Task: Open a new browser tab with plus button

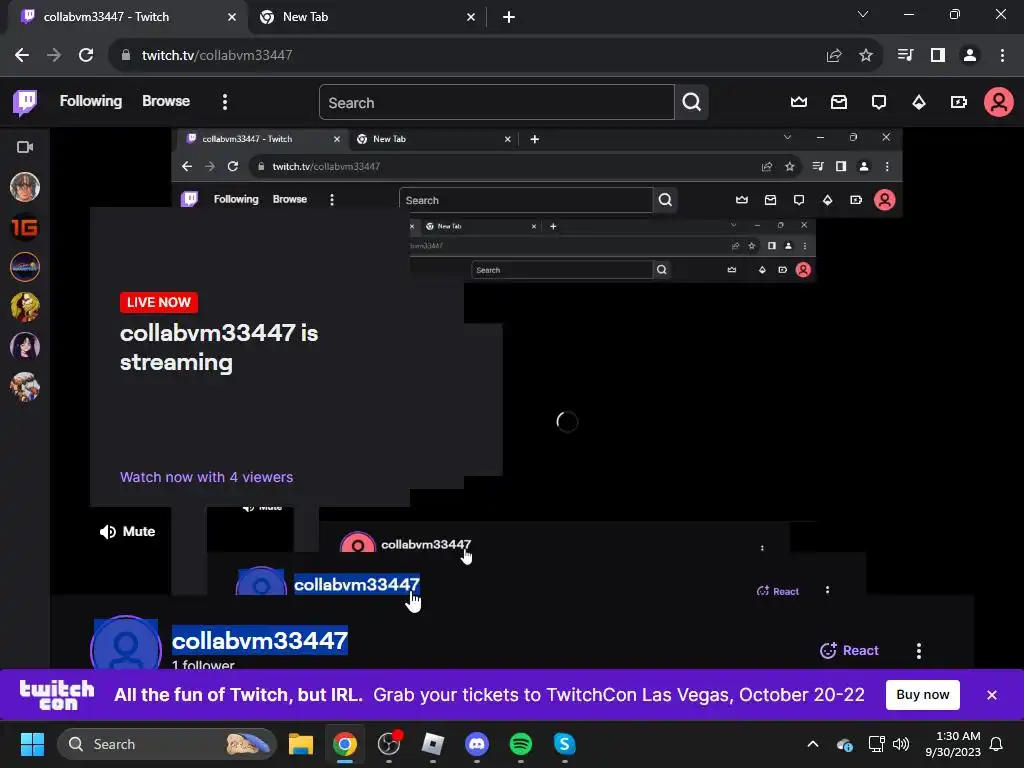Action: [x=509, y=17]
